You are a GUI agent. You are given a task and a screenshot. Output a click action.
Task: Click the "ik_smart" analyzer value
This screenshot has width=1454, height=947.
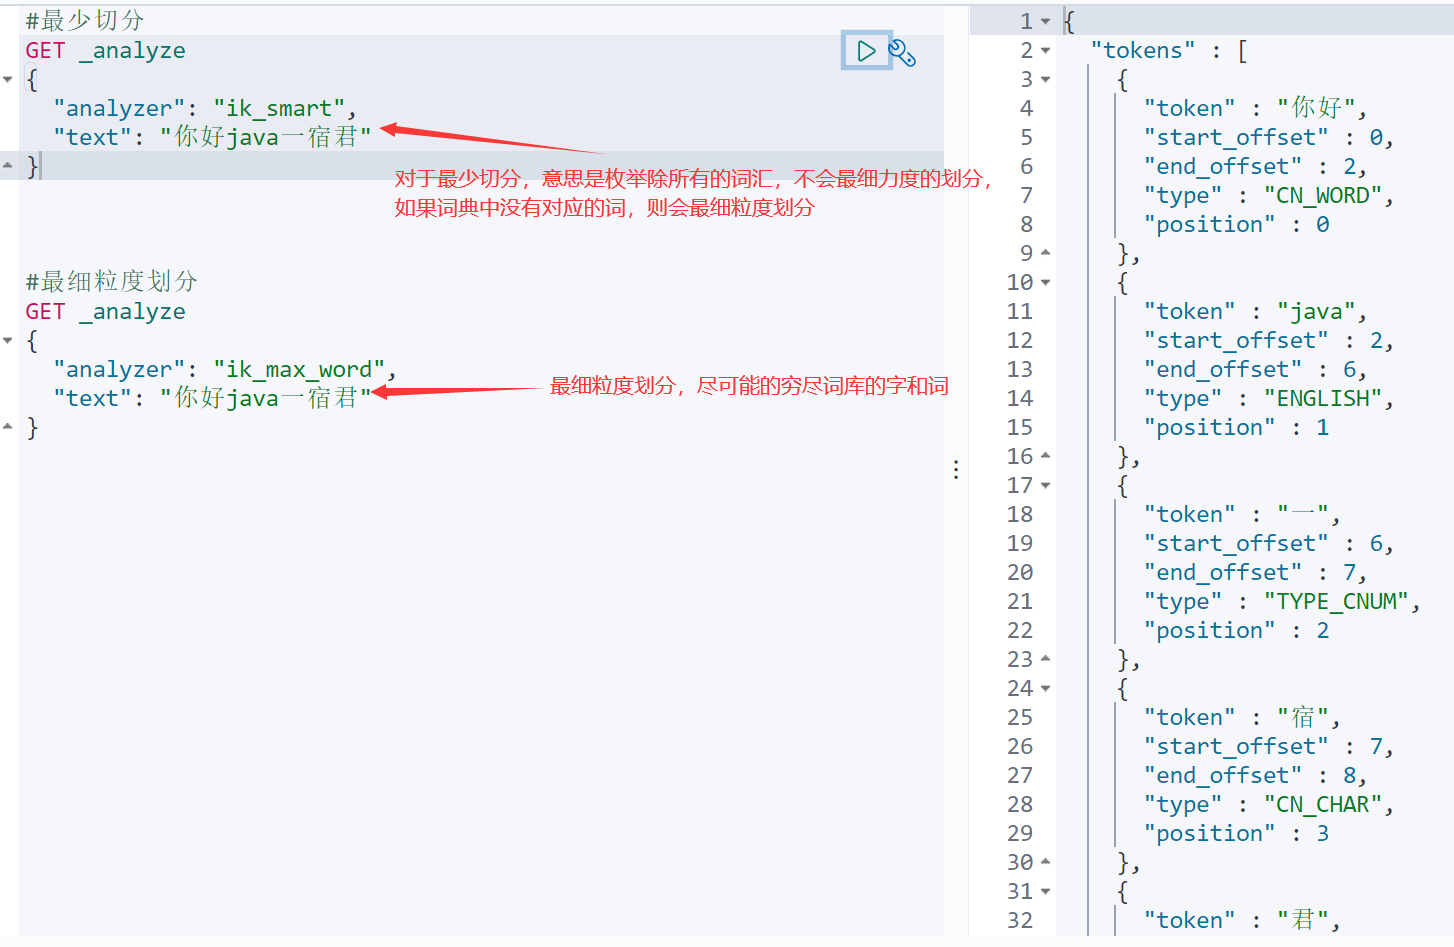tap(279, 108)
